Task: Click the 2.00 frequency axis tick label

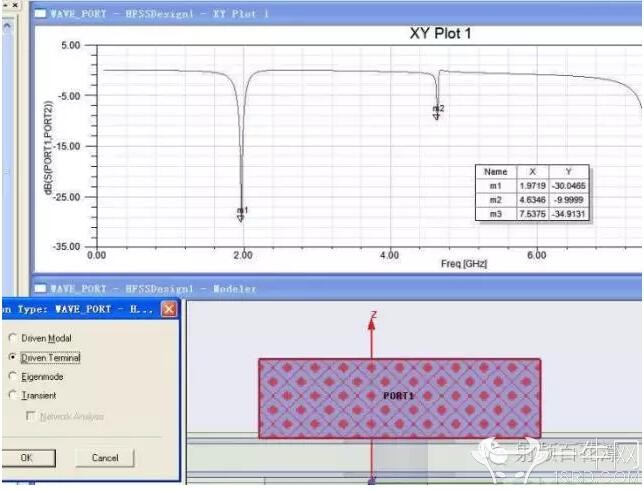Action: pyautogui.click(x=243, y=255)
